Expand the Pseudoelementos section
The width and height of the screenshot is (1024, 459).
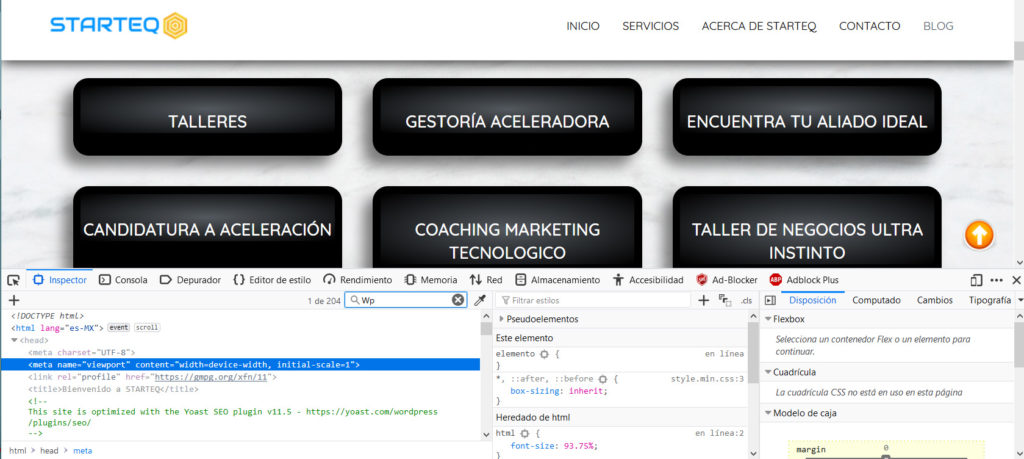501,319
